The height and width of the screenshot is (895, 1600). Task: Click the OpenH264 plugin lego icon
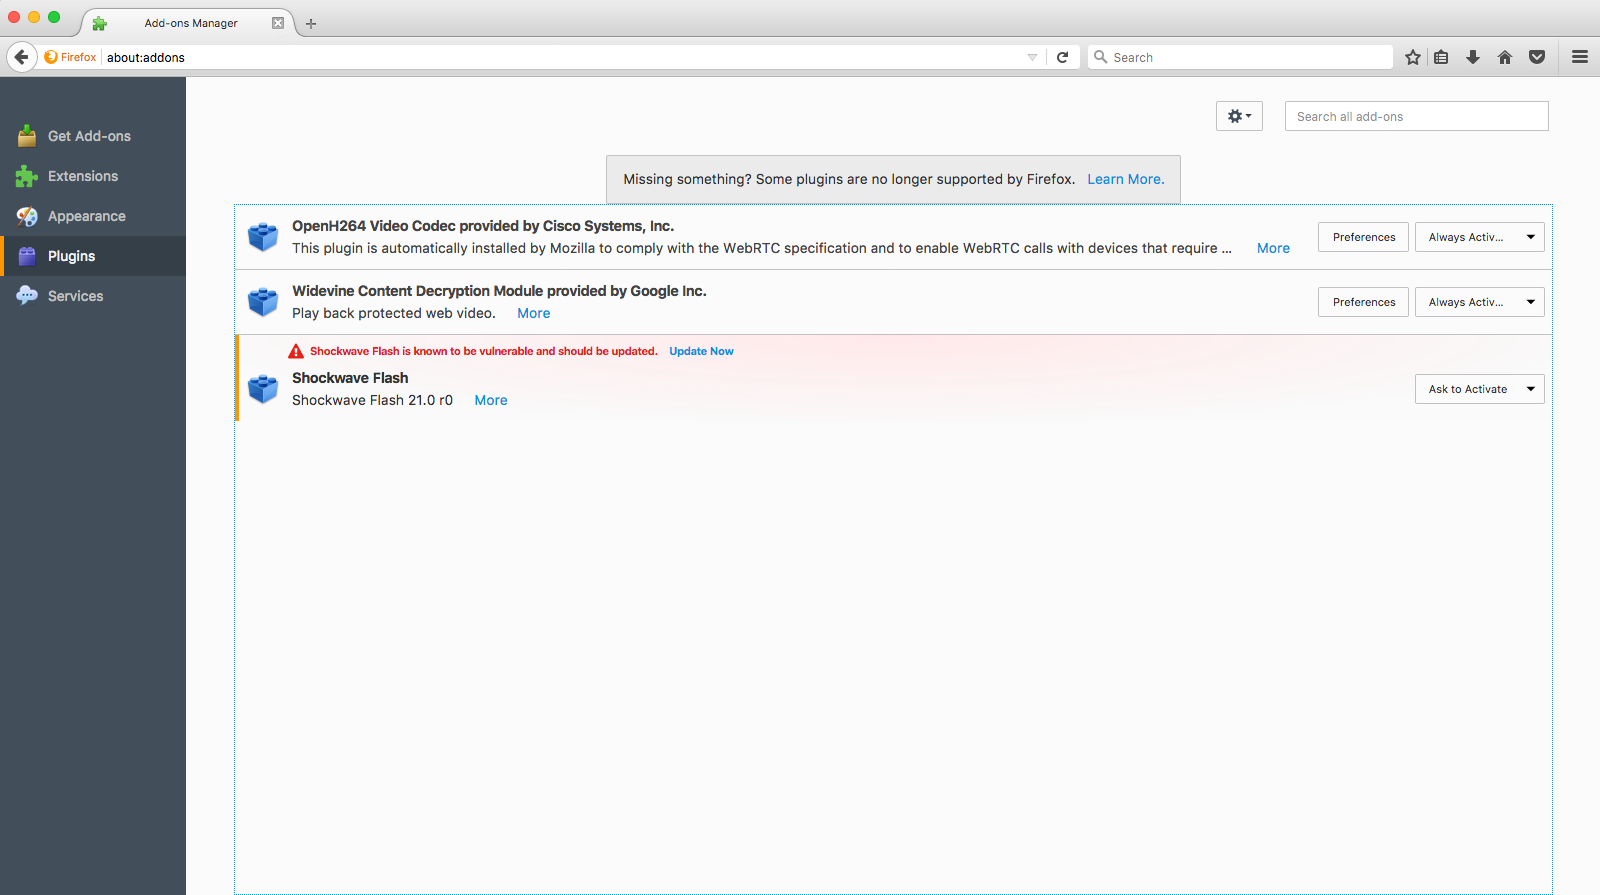(x=263, y=237)
